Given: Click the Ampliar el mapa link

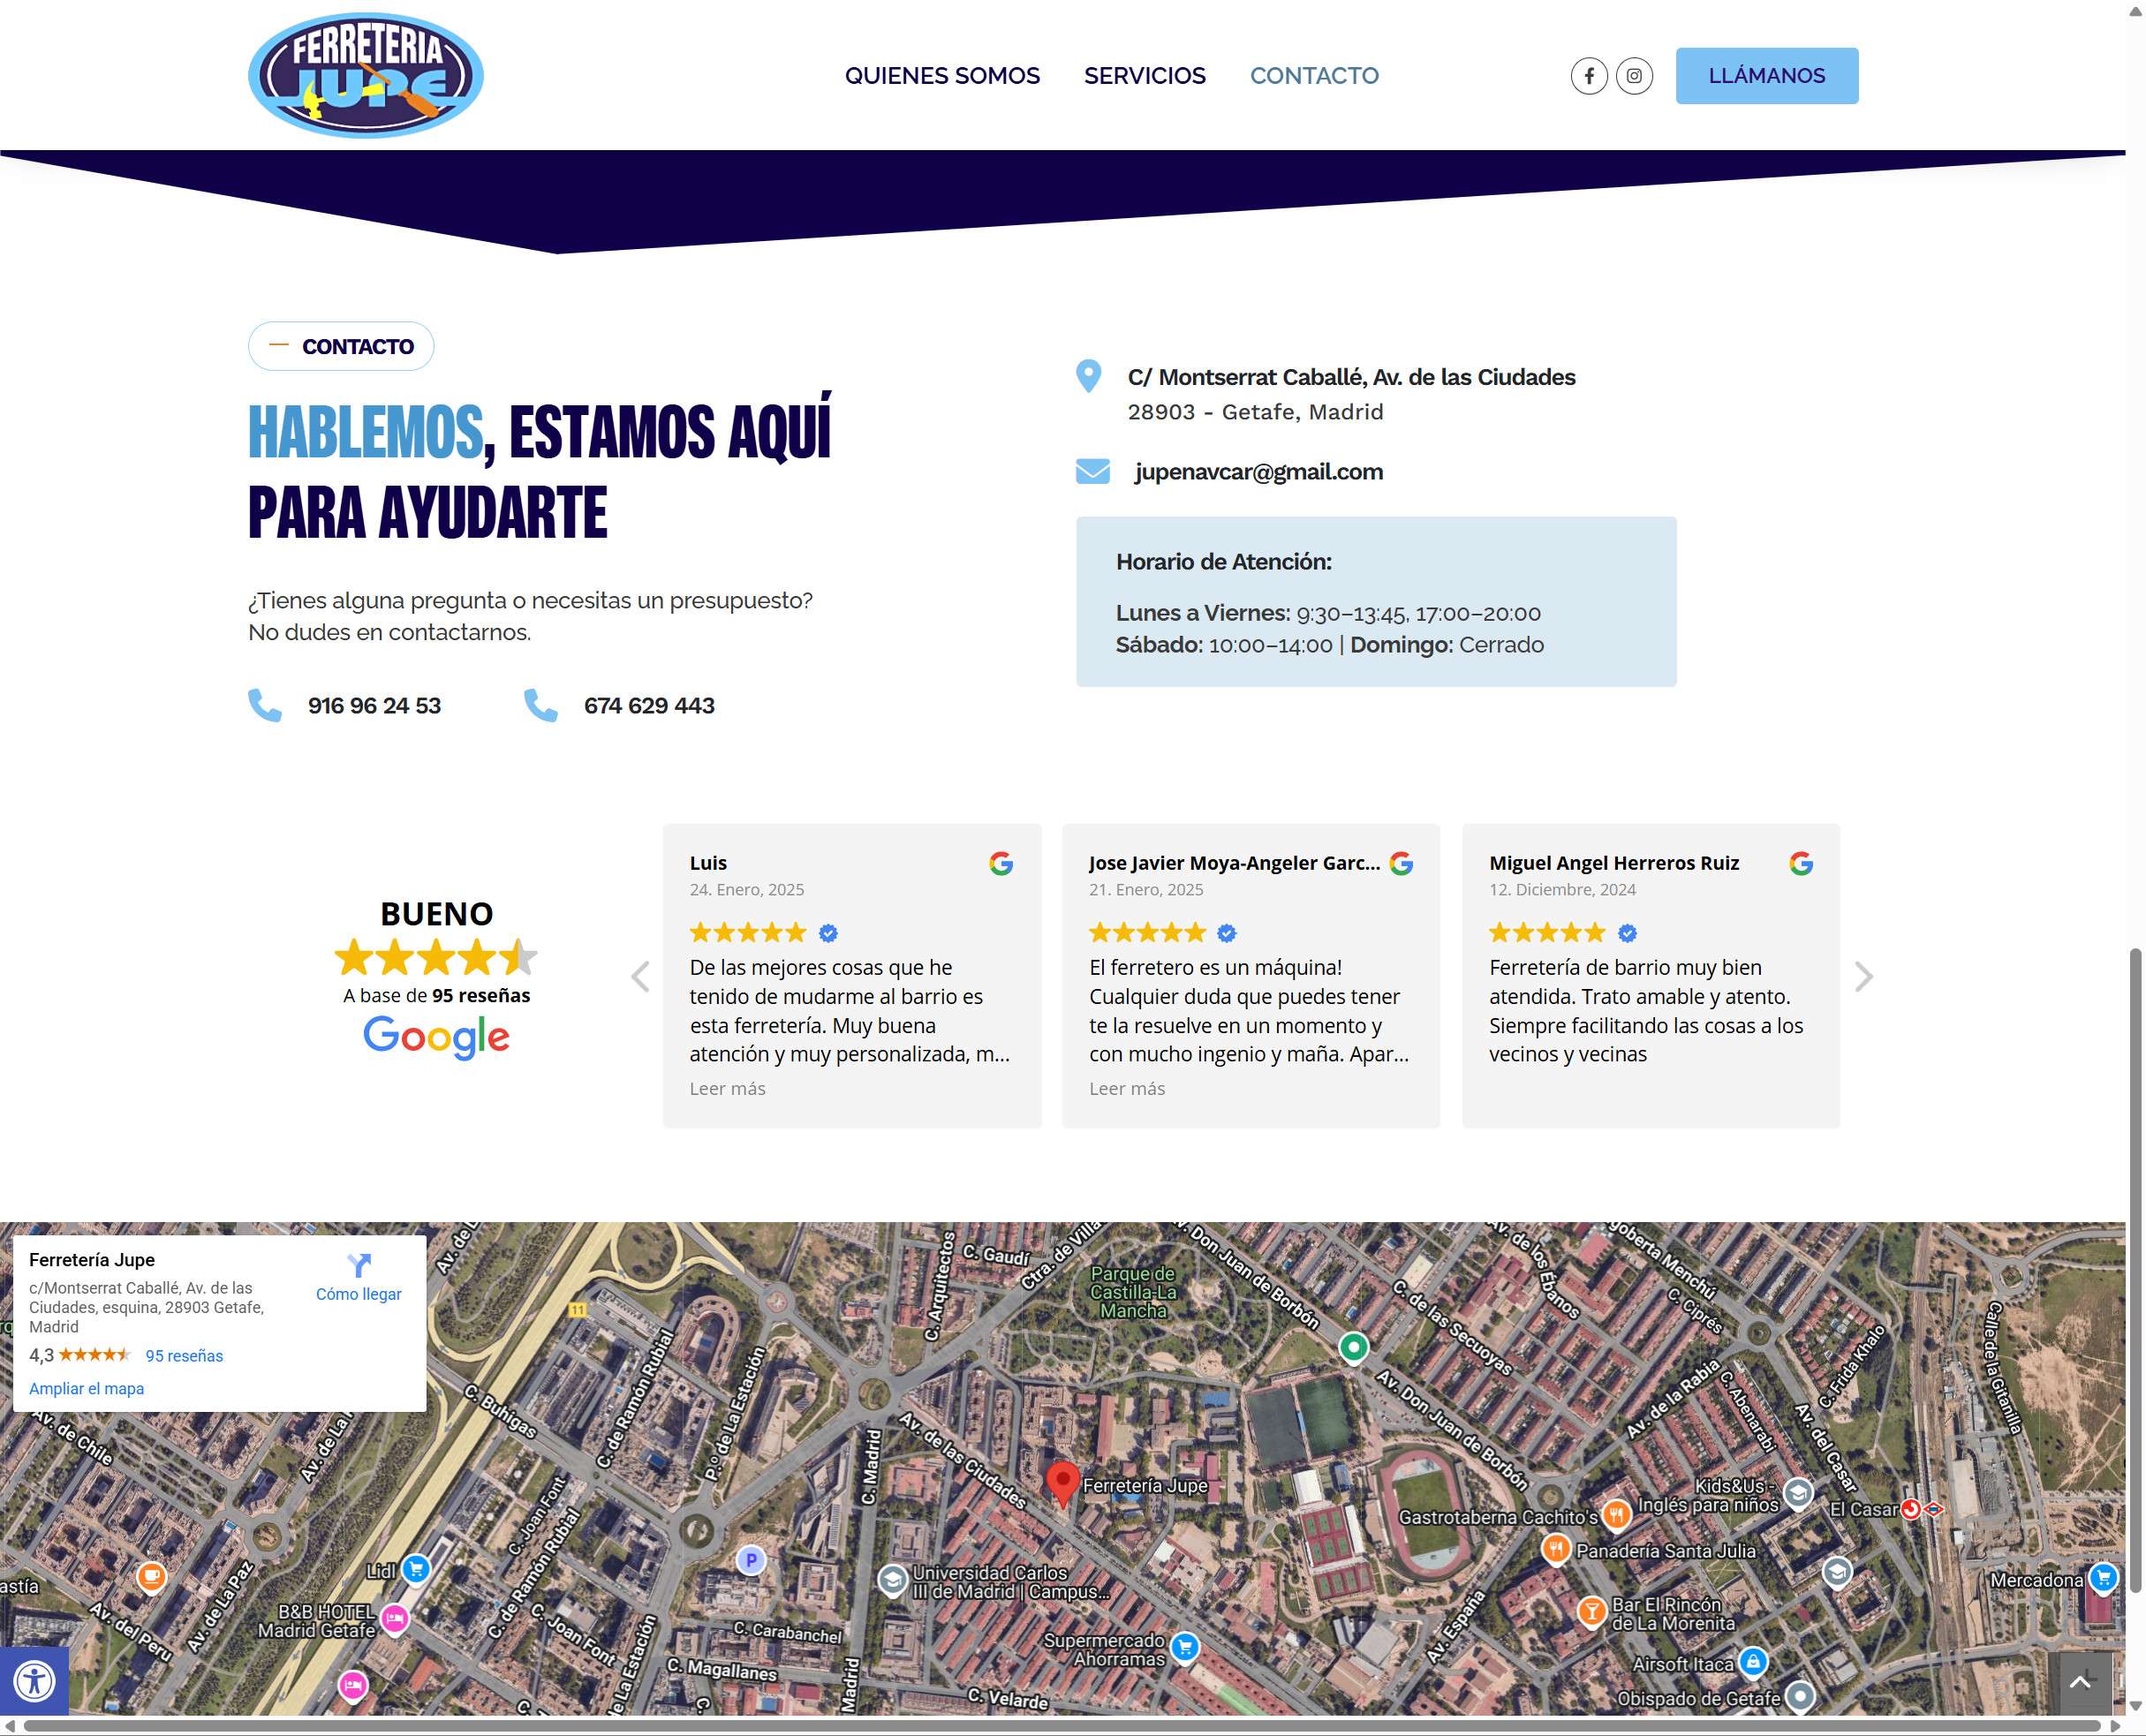Looking at the screenshot, I should (86, 1388).
